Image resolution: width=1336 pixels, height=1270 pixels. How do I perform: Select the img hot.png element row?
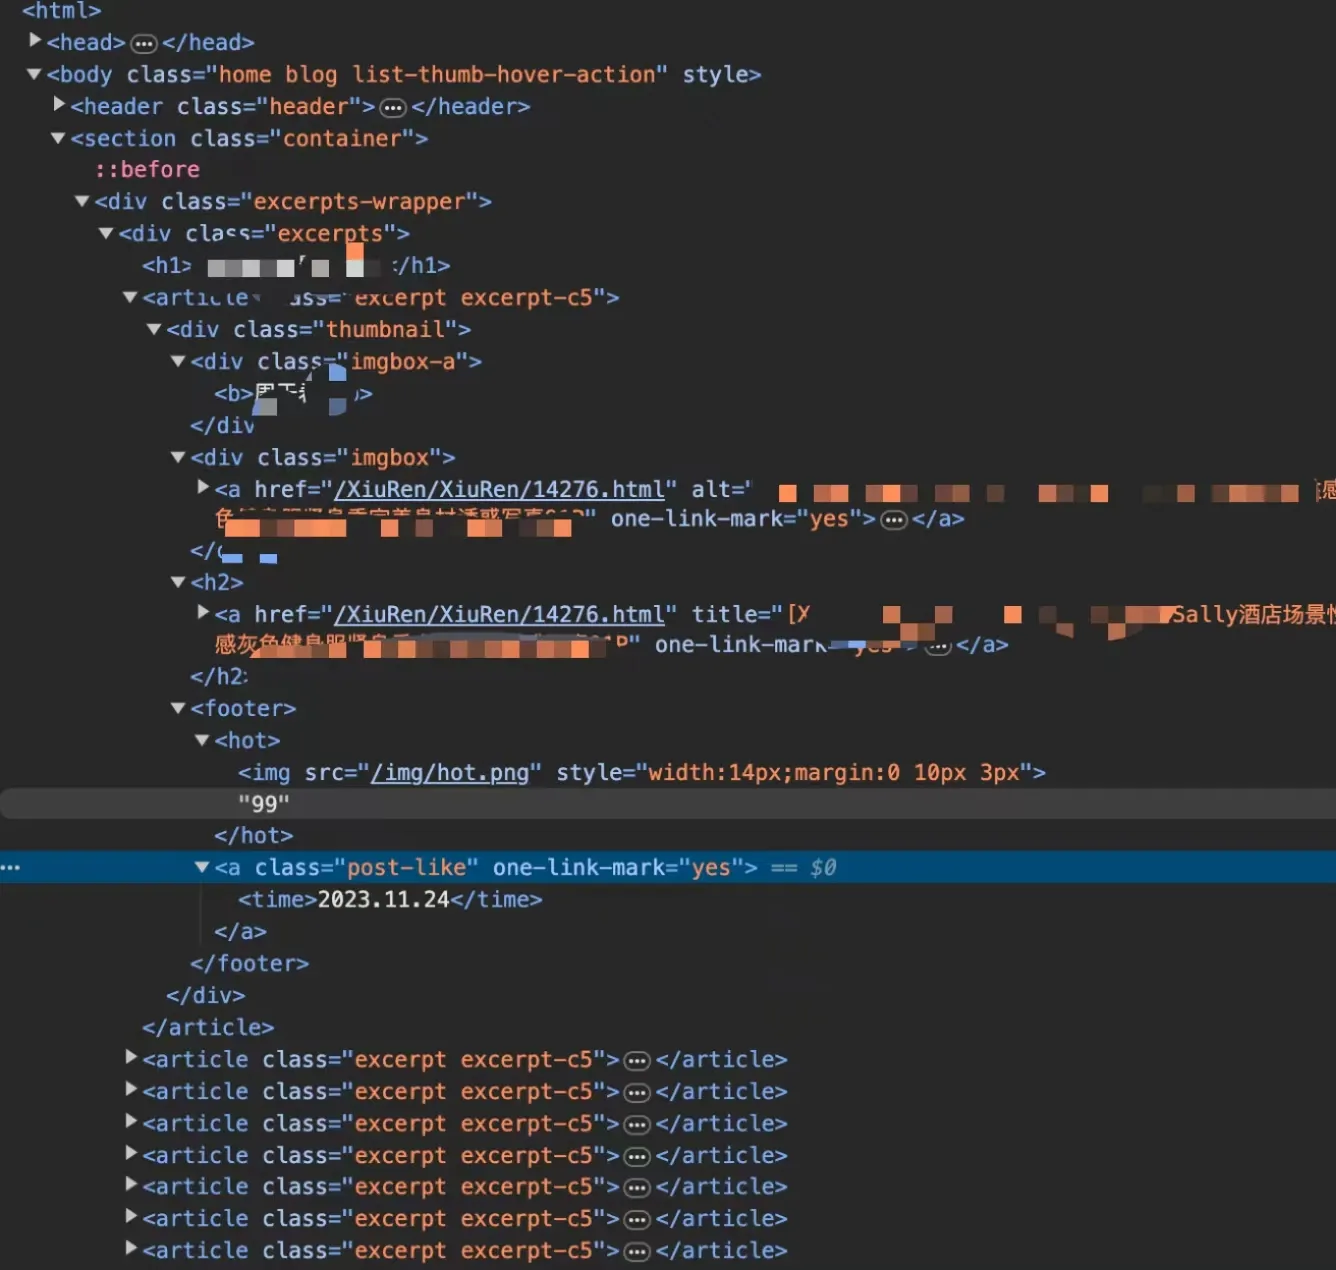pos(642,772)
